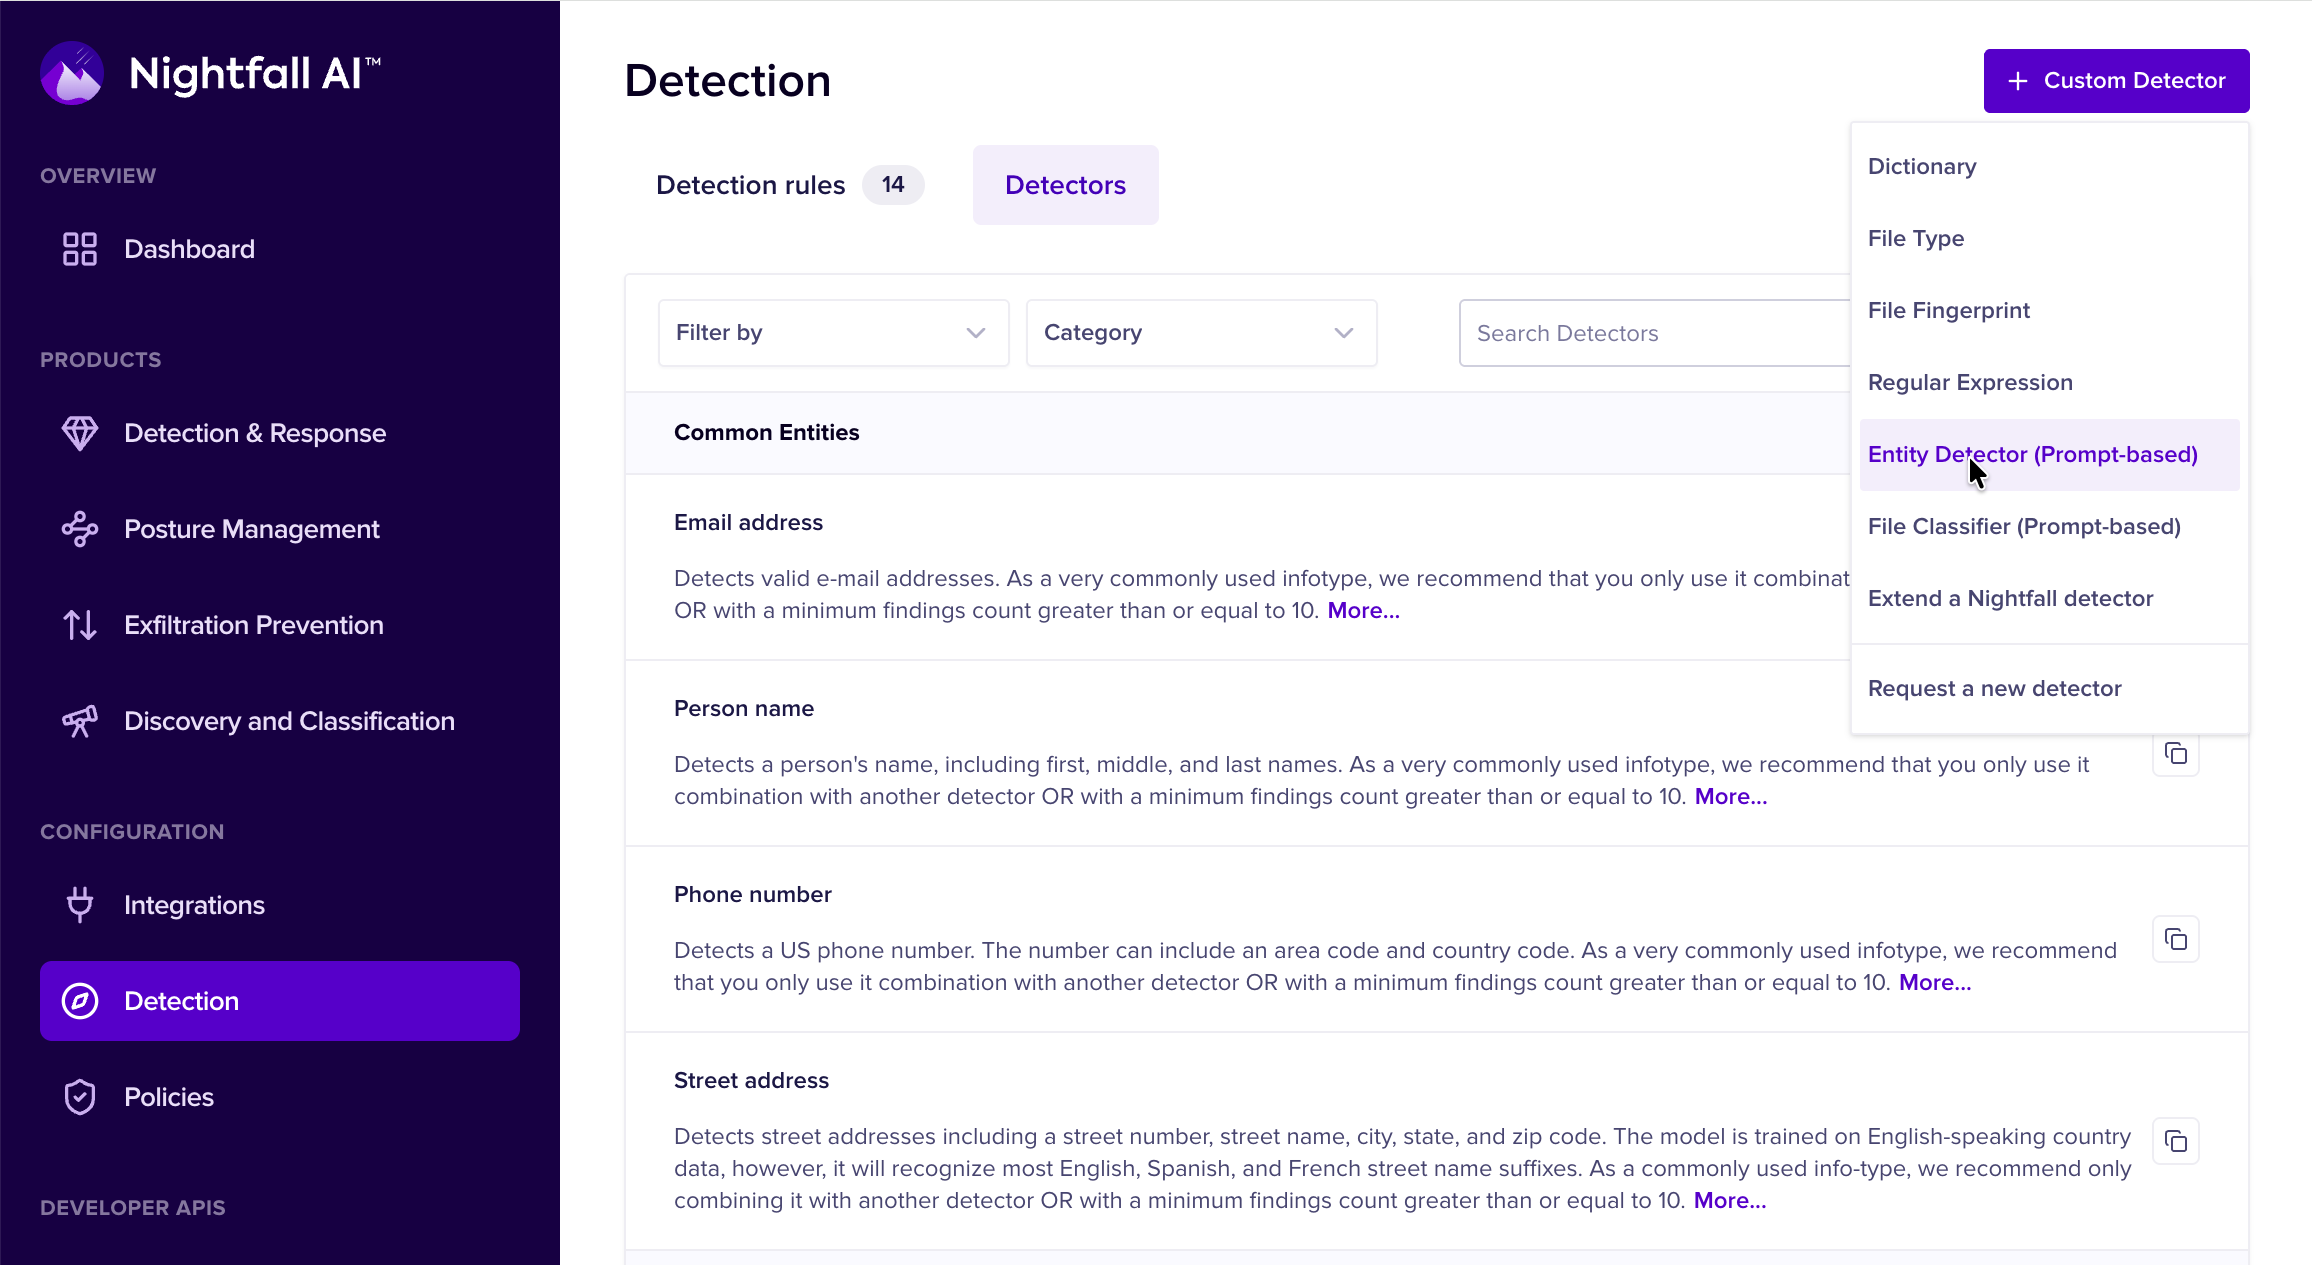This screenshot has width=2312, height=1265.
Task: Click the Exfiltration Prevention arrows icon
Action: 80,625
